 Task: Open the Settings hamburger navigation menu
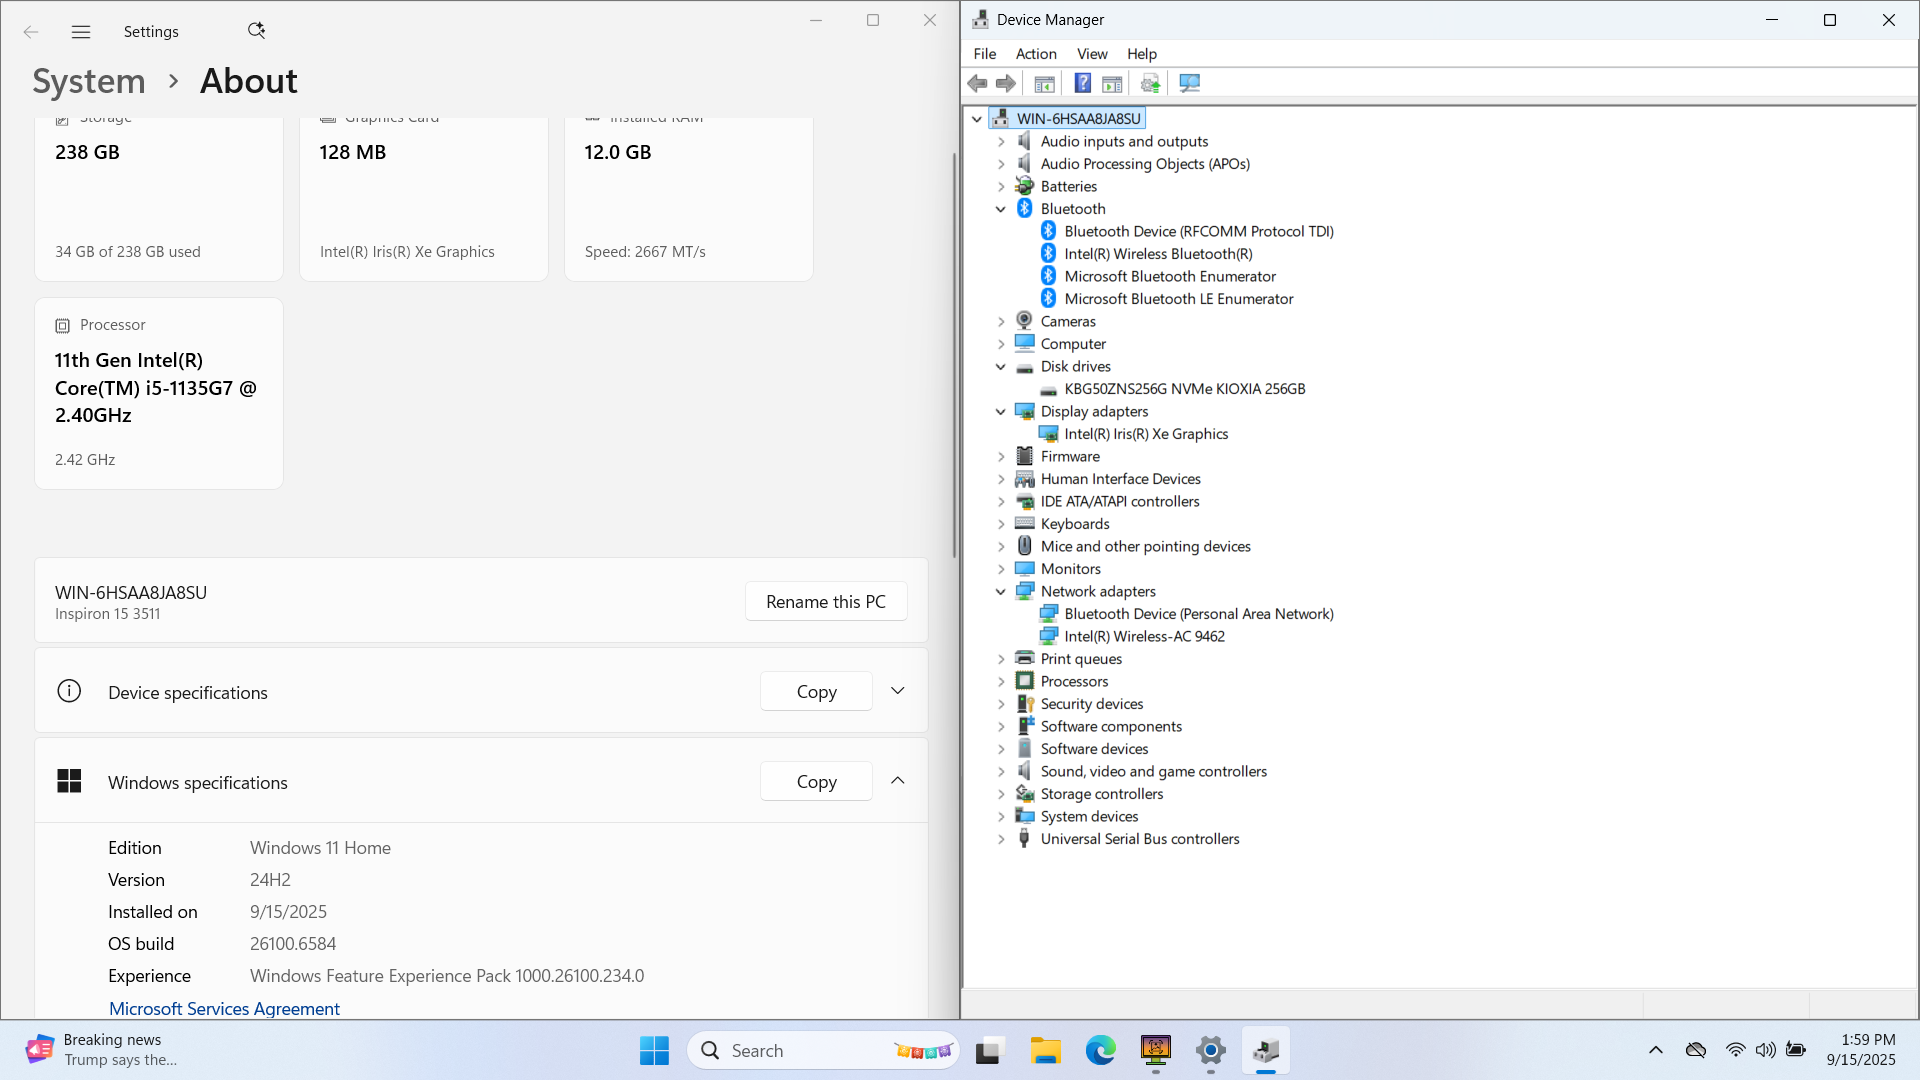point(81,32)
